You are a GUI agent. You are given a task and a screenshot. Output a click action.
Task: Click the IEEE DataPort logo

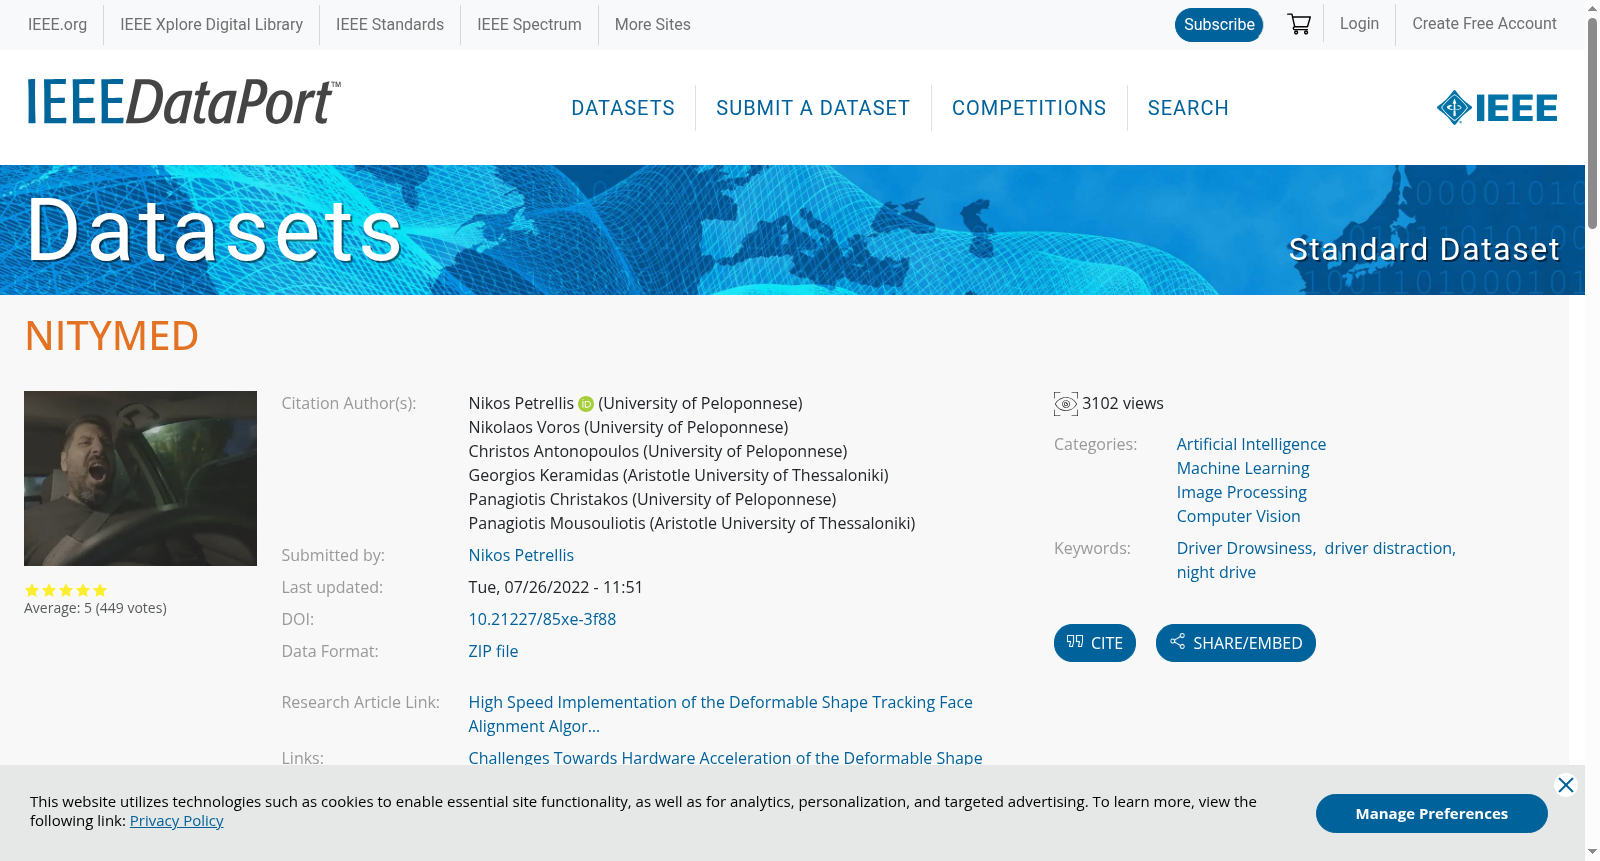click(183, 102)
